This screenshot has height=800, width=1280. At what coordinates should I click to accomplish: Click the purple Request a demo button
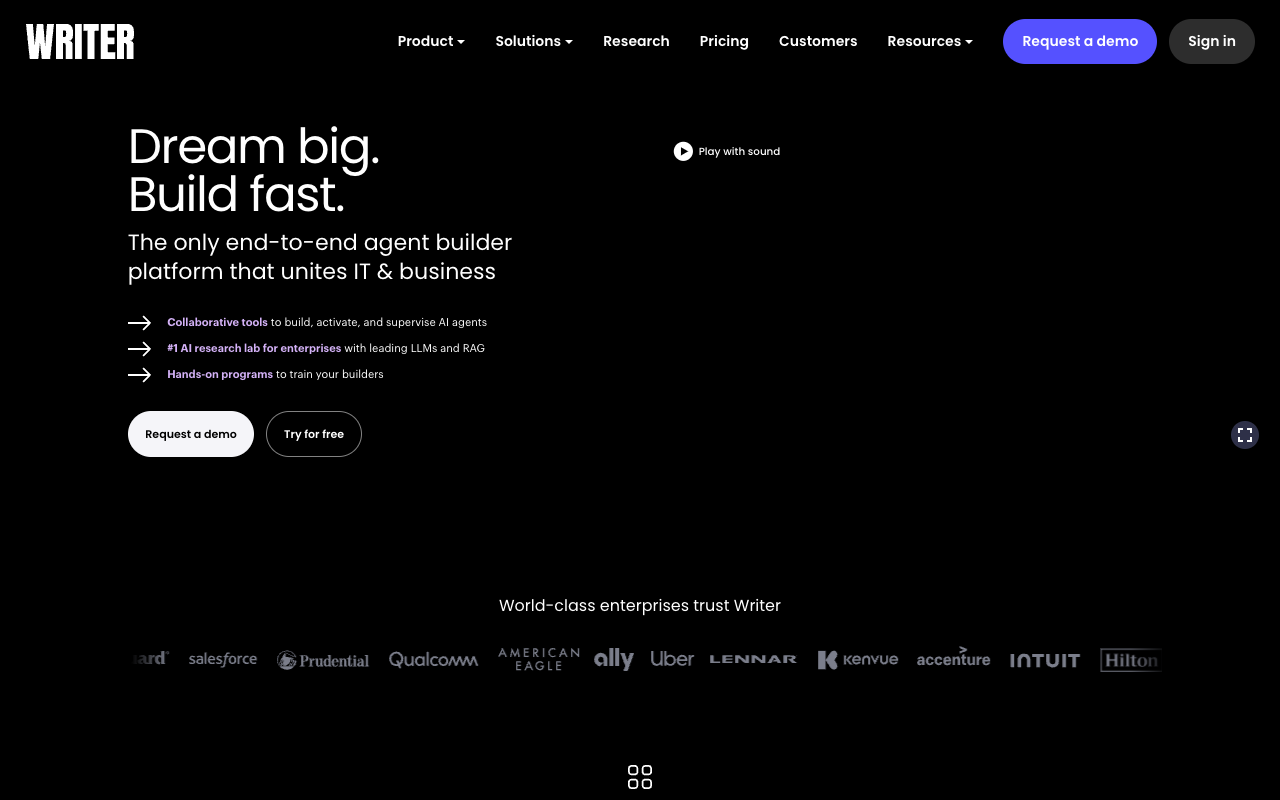[x=1080, y=41]
